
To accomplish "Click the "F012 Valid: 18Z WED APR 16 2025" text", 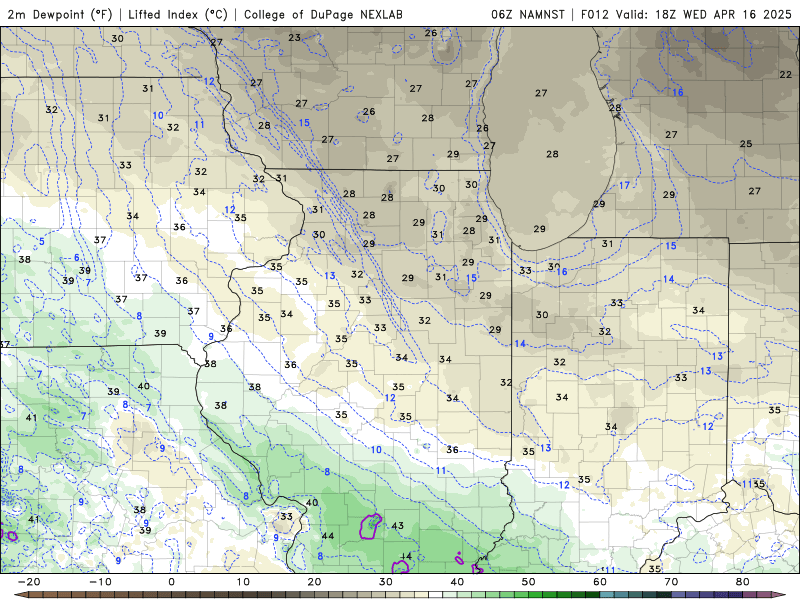I will (686, 14).
